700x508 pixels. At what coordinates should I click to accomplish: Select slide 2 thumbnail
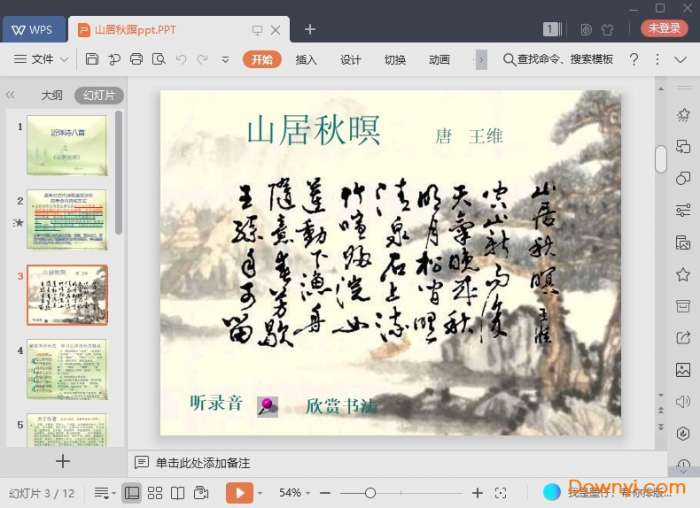point(67,220)
